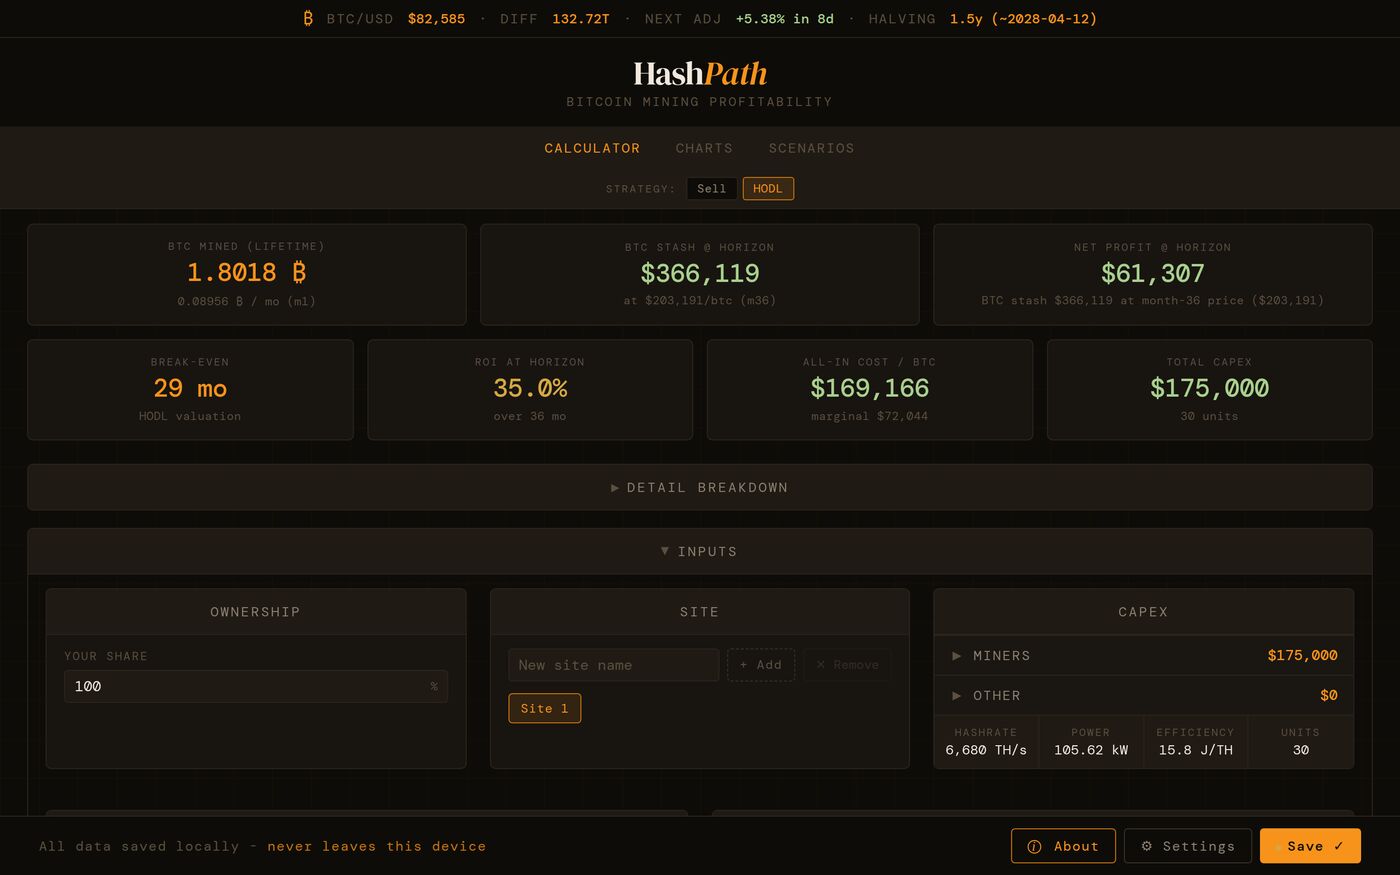Expand the Miners capex row
The width and height of the screenshot is (1400, 875).
coord(1143,655)
